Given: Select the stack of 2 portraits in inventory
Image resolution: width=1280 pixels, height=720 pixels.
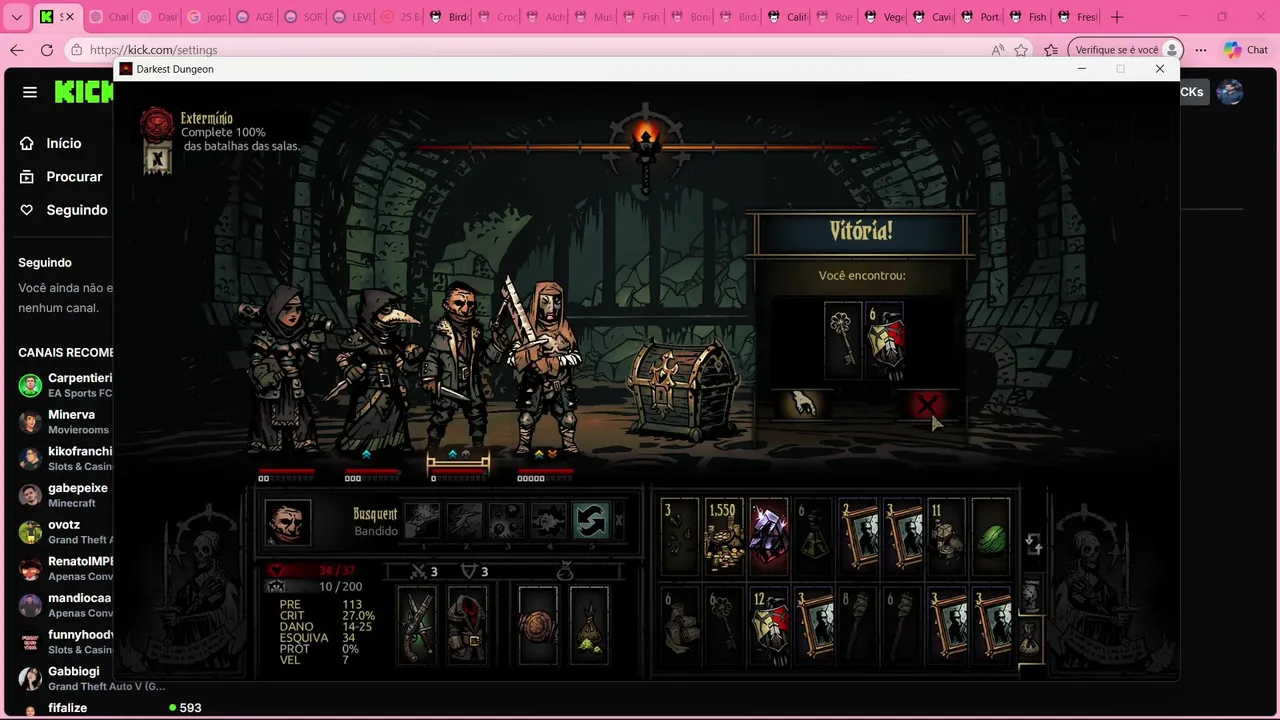Looking at the screenshot, I should point(858,537).
